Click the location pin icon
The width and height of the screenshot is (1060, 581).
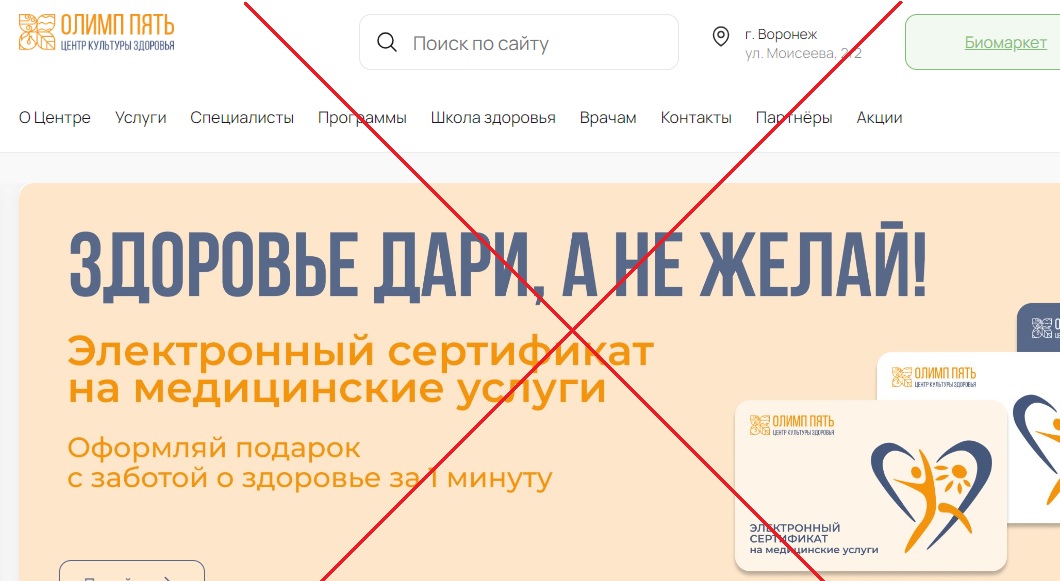tap(721, 36)
